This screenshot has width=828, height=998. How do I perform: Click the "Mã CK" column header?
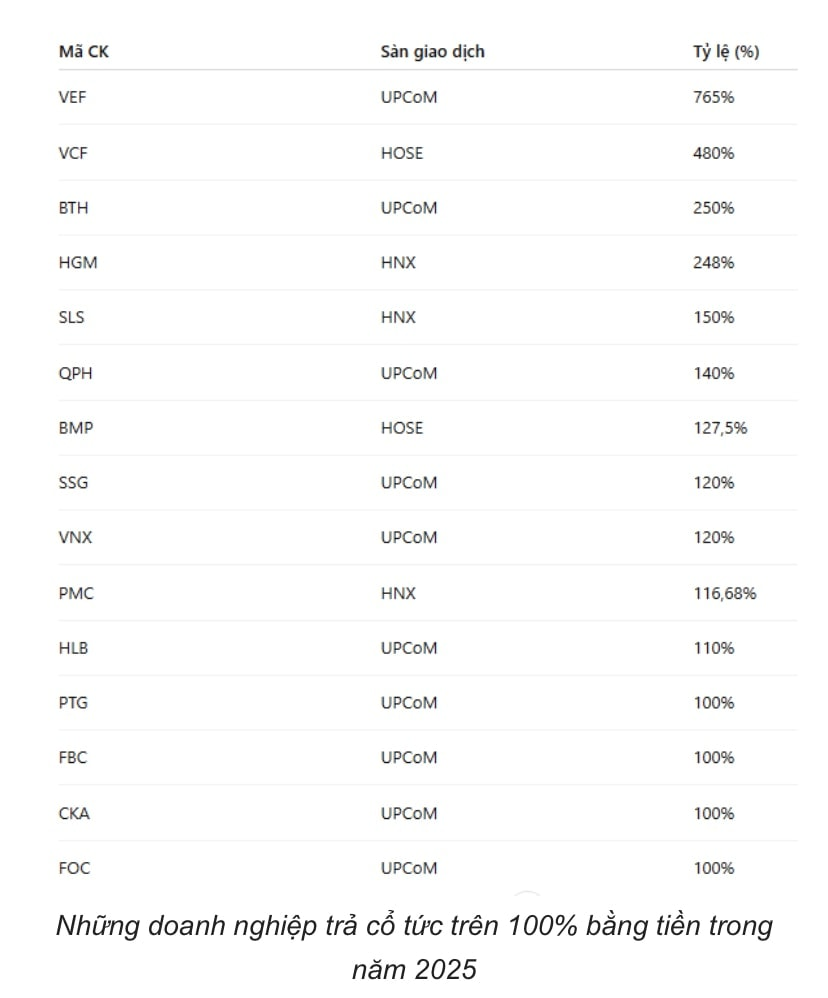[84, 52]
